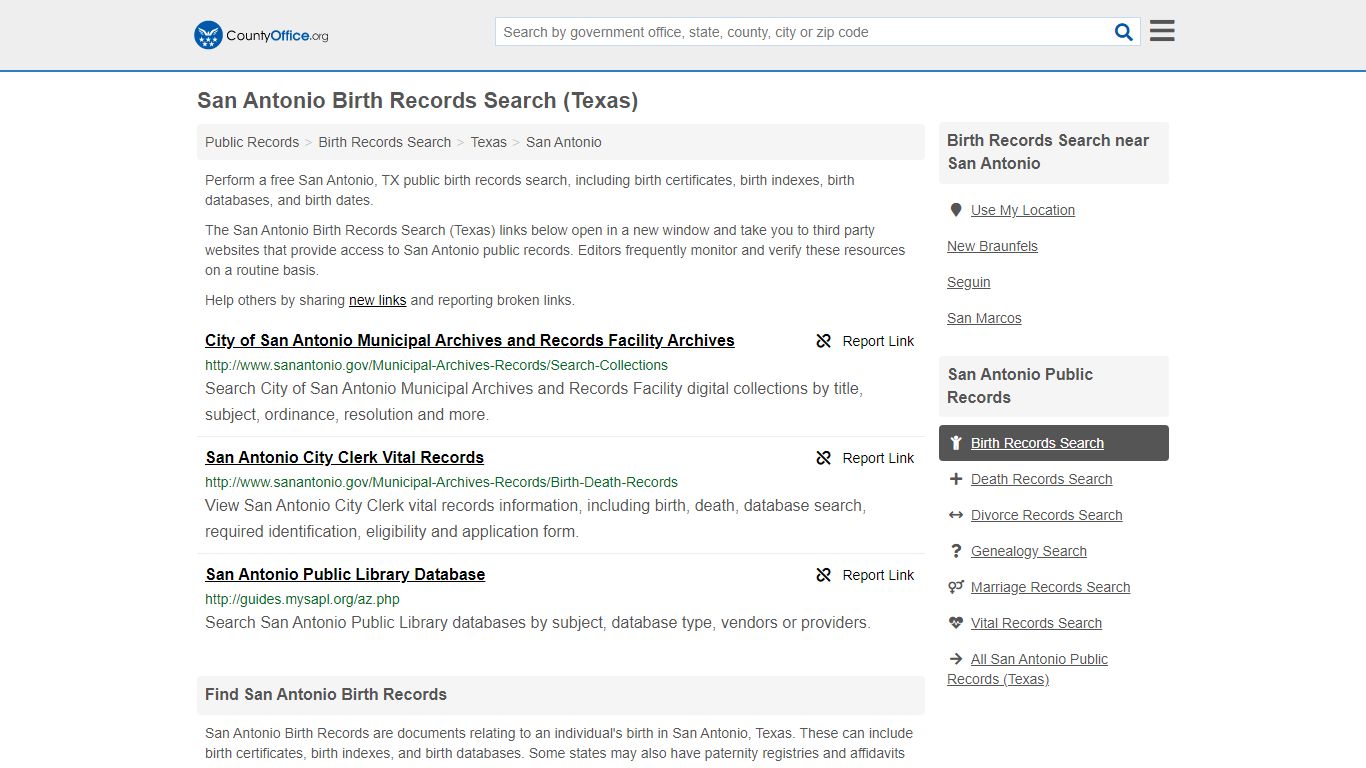Report Link for City Clerk Vital Records
Viewport: 1366px width, 768px height.
tap(865, 458)
